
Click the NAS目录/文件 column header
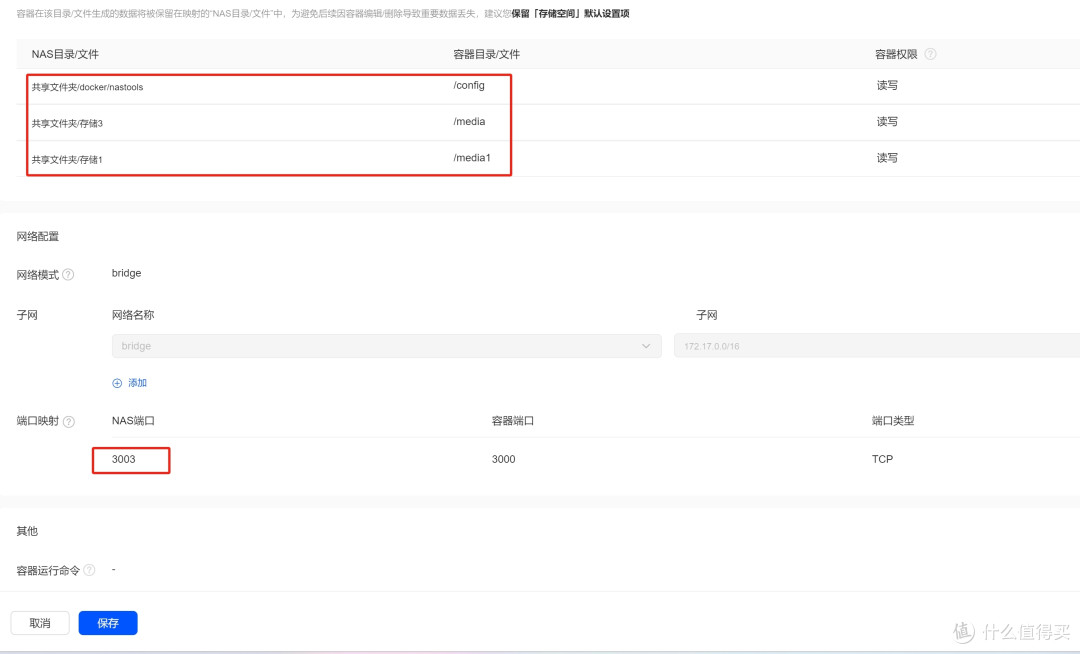[x=65, y=54]
